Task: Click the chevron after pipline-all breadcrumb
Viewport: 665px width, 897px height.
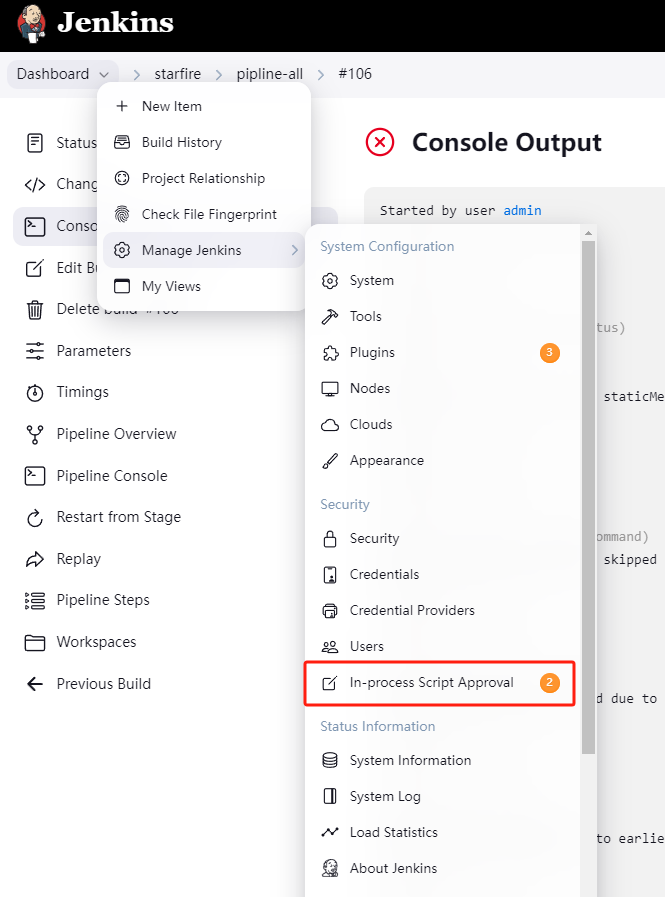Action: (x=321, y=75)
